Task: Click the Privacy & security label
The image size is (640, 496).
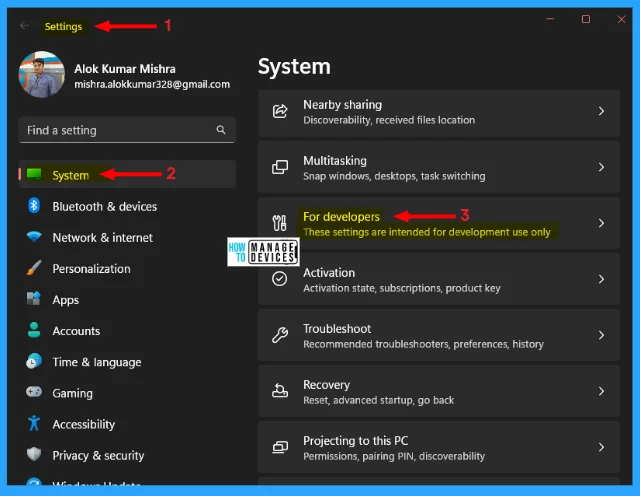Action: coord(98,456)
